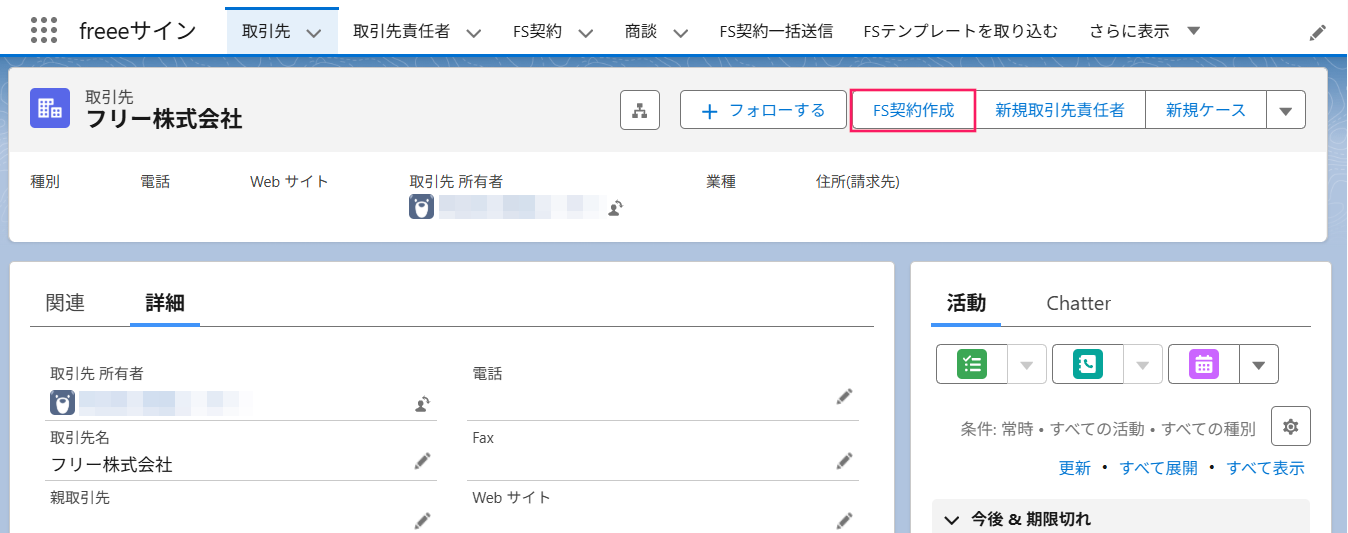The width and height of the screenshot is (1348, 533).
Task: Edit the Fax field pencil
Action: coord(845,461)
